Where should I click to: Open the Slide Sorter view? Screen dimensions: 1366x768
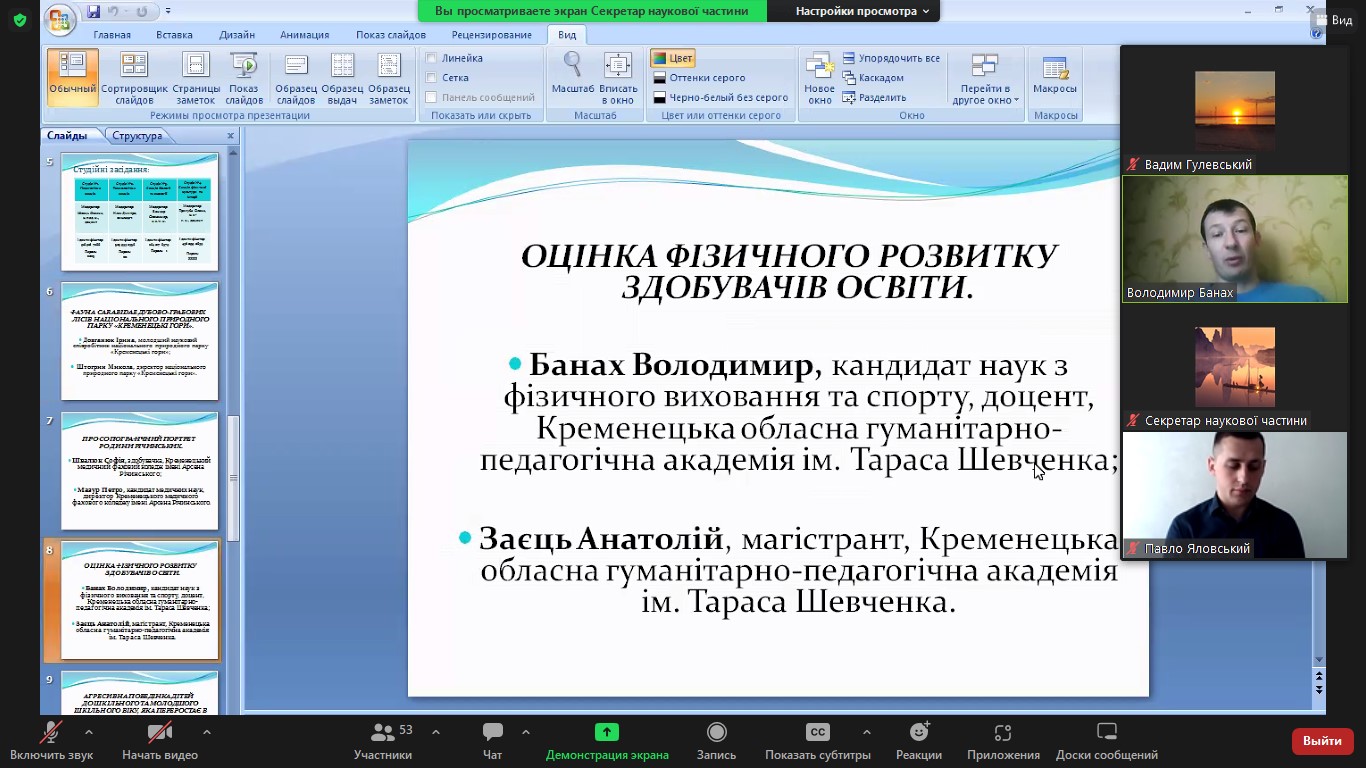pyautogui.click(x=134, y=77)
